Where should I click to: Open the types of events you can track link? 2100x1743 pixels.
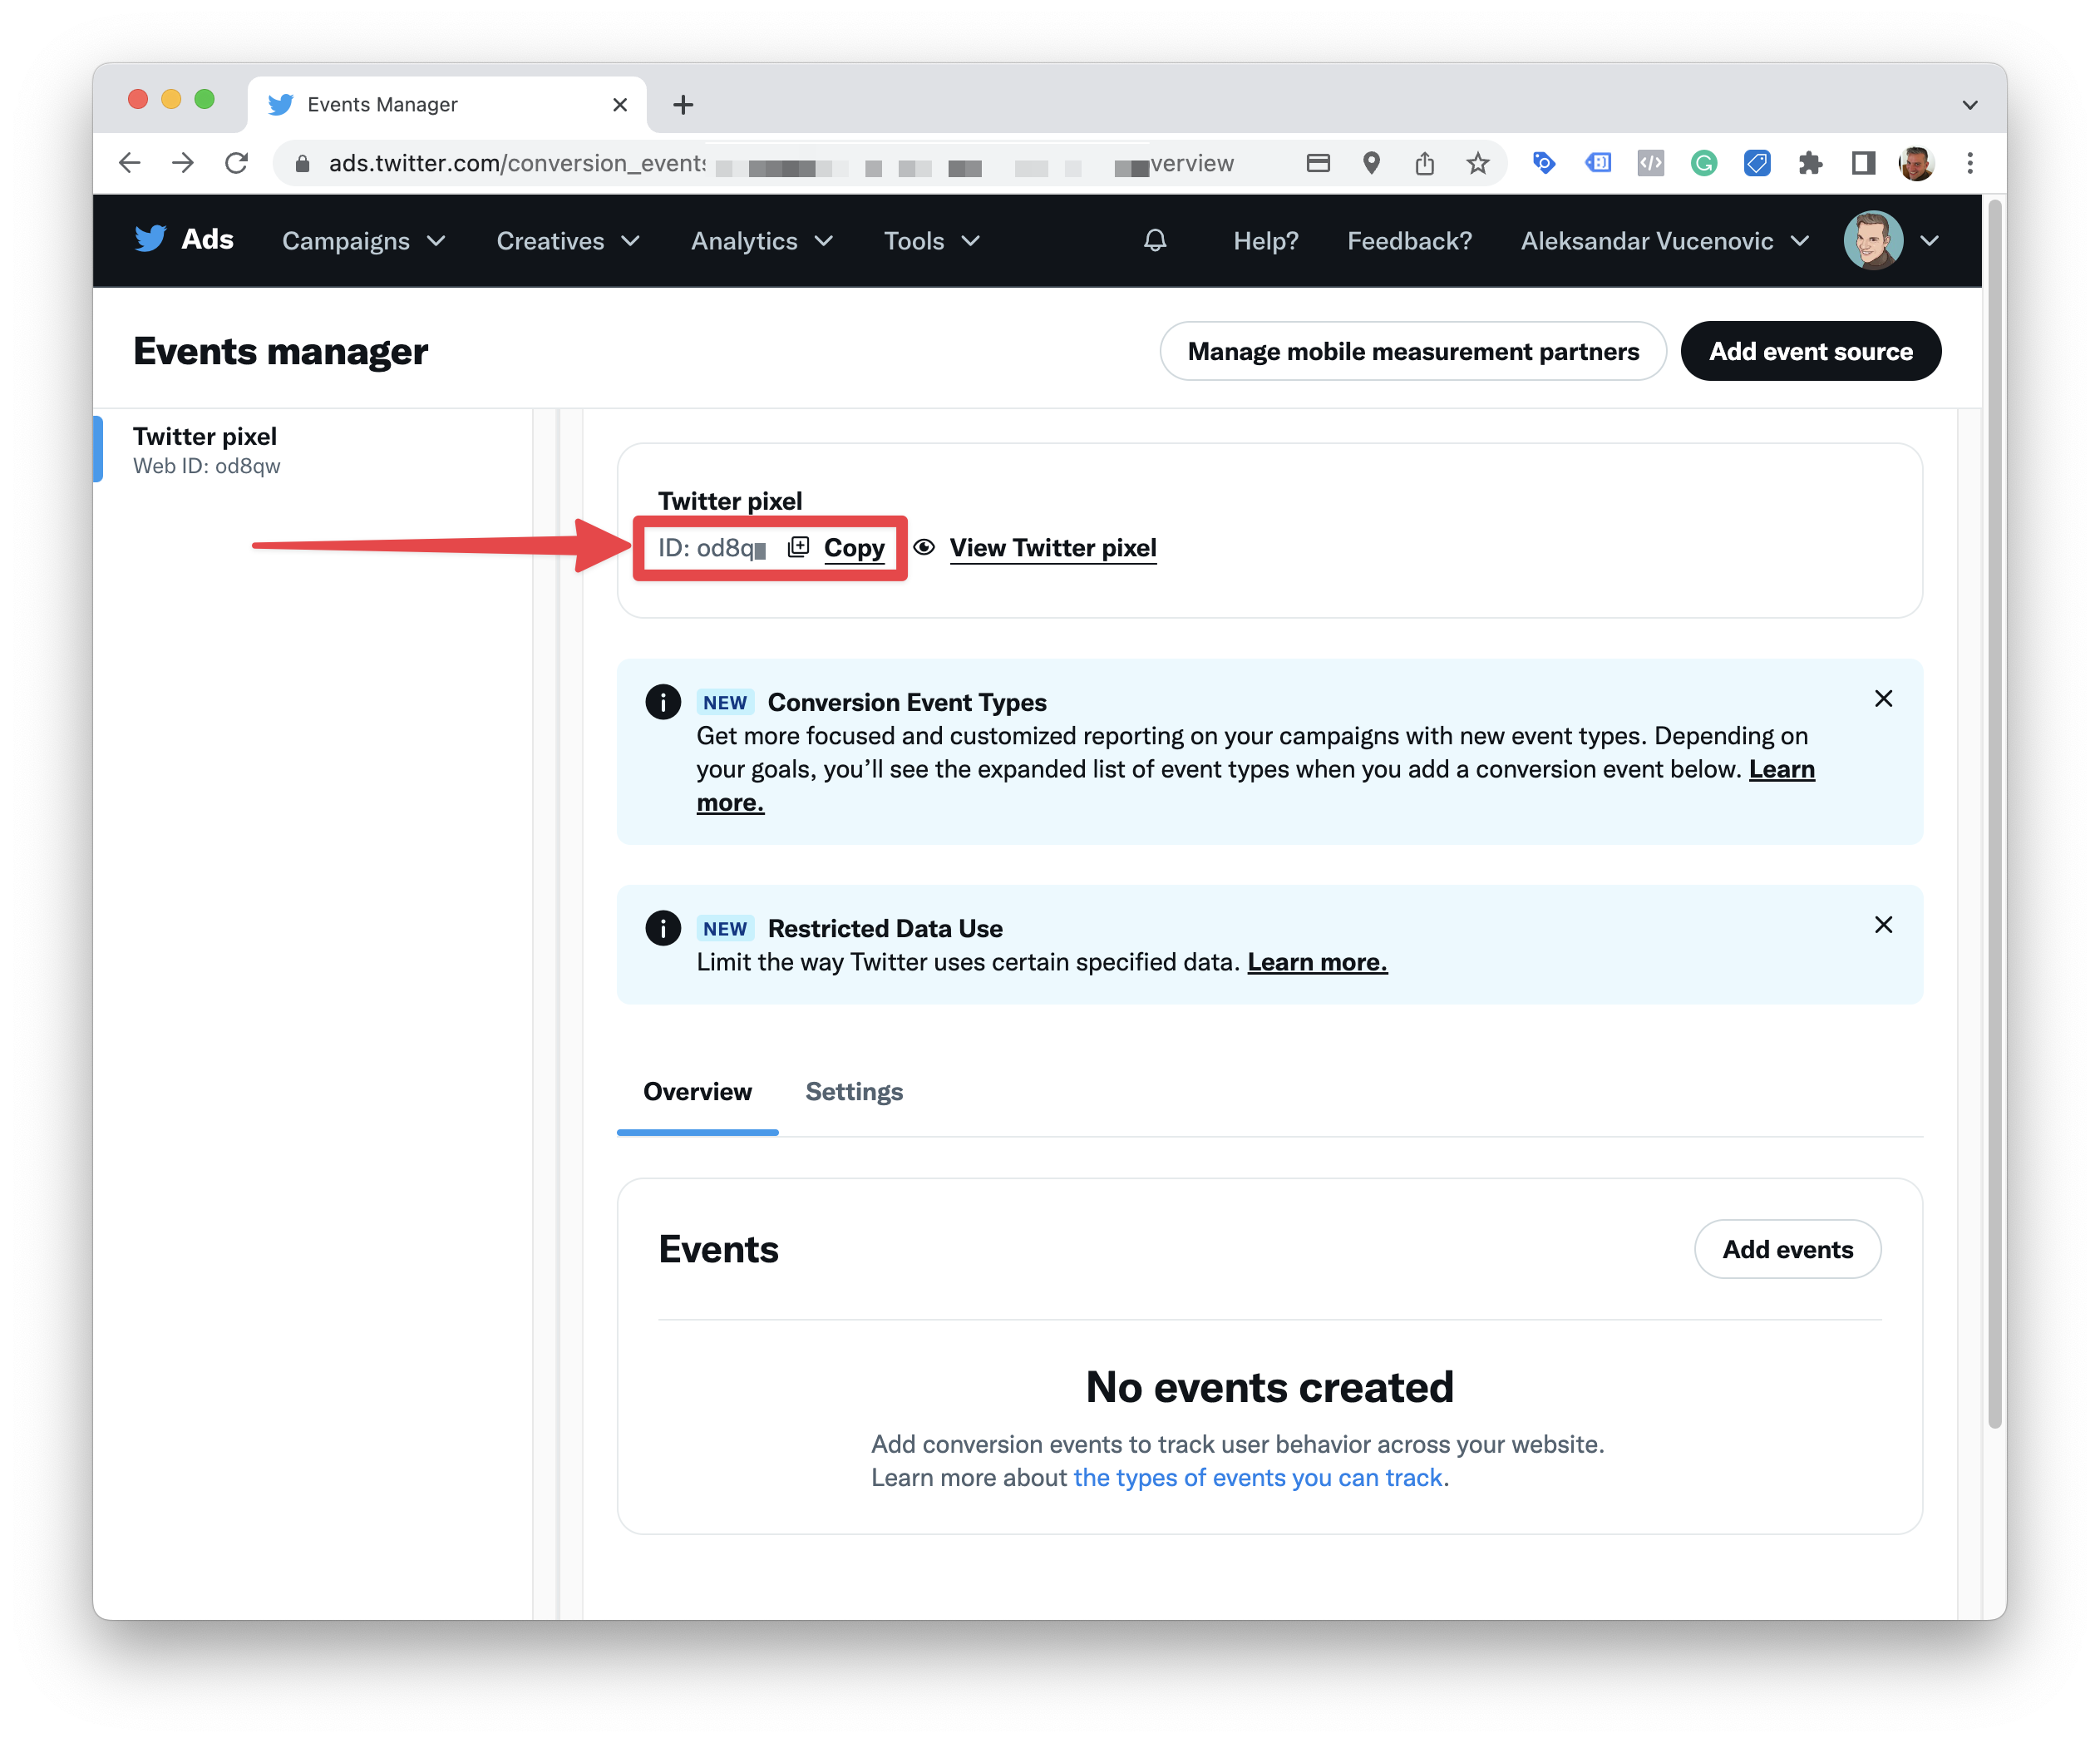[x=1258, y=1478]
